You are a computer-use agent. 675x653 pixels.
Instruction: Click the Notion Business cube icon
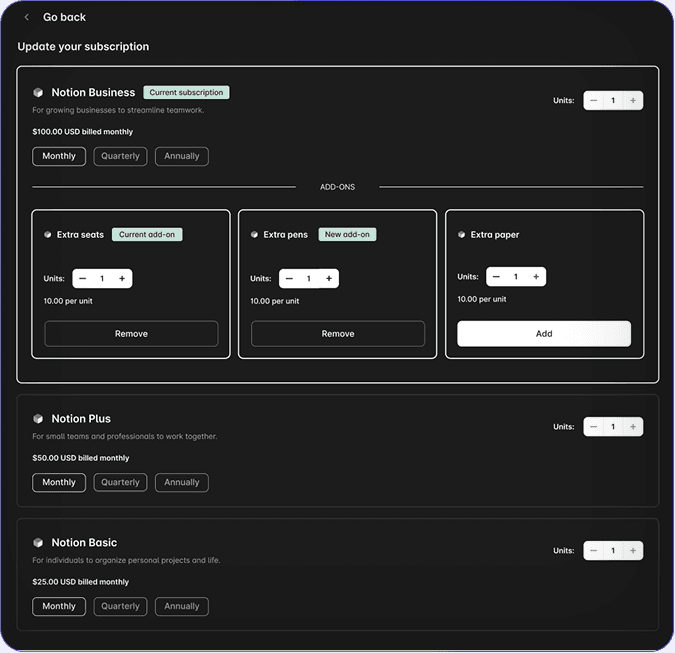click(38, 93)
